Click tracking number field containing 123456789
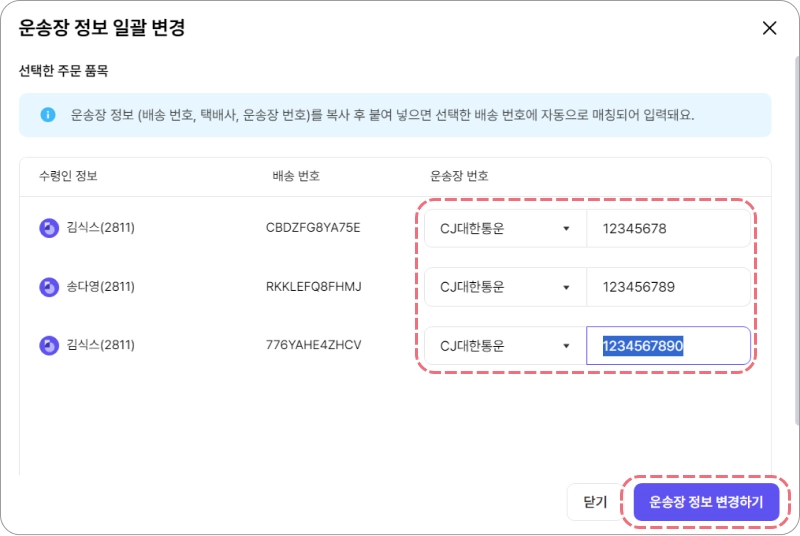Image resolution: width=800 pixels, height=536 pixels. point(668,287)
